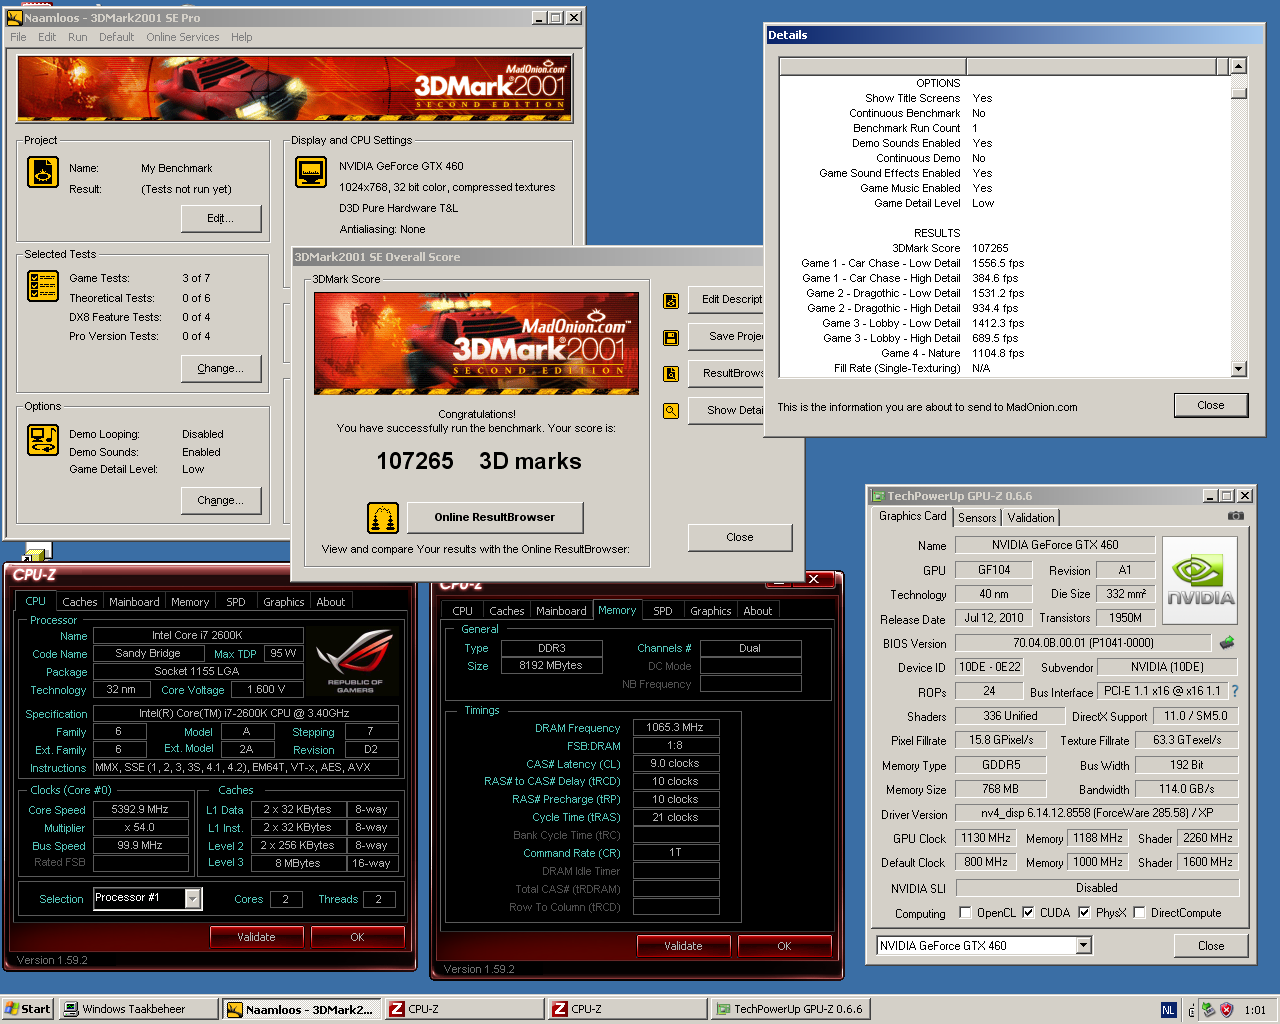Click the floppy icon beside Save Project

[x=671, y=338]
